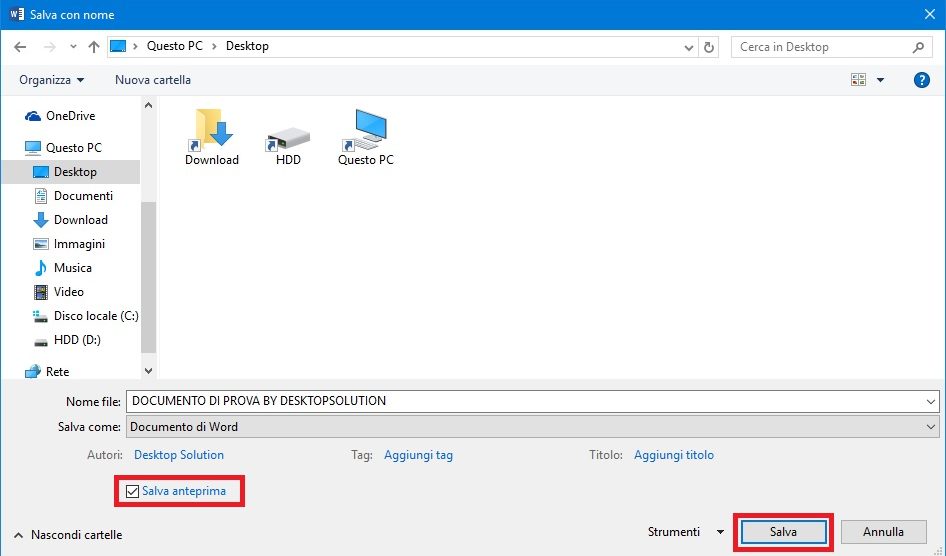Click the Aggiungi tag link
946x556 pixels.
pyautogui.click(x=418, y=455)
